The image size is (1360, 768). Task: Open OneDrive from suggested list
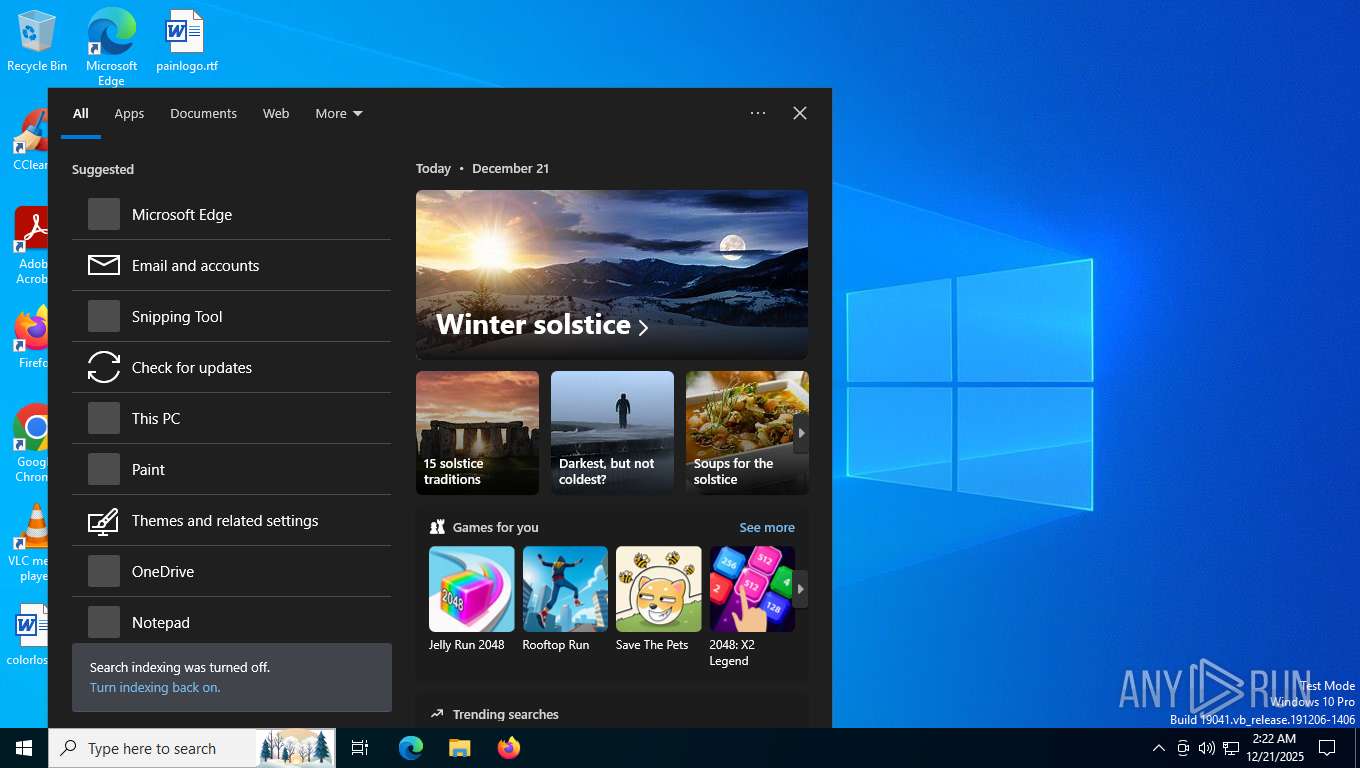(231, 571)
